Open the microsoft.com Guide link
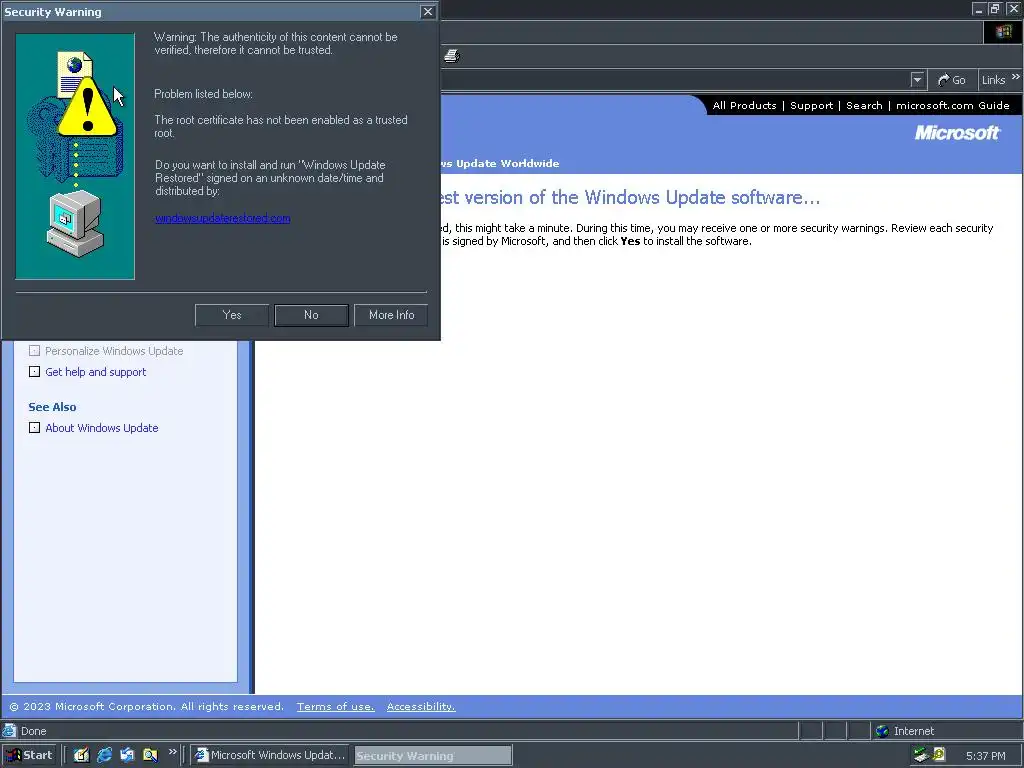 [x=953, y=105]
